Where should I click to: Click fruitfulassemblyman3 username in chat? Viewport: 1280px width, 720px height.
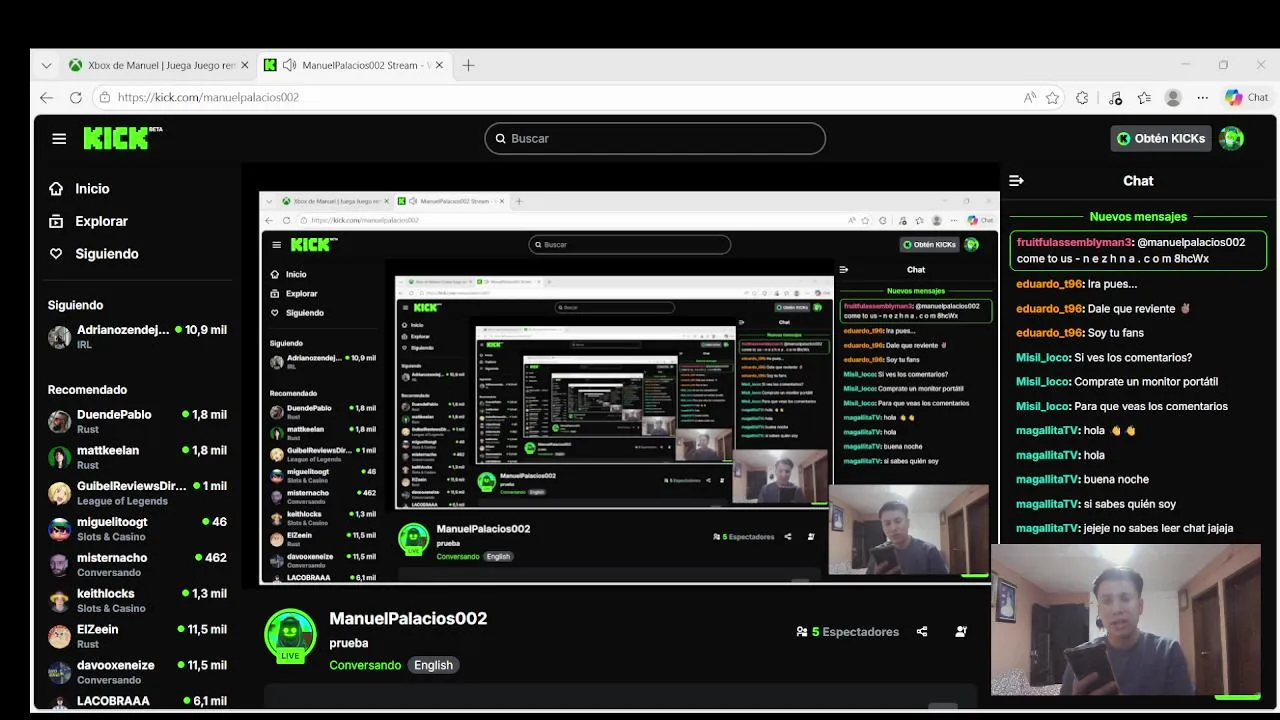[1074, 242]
